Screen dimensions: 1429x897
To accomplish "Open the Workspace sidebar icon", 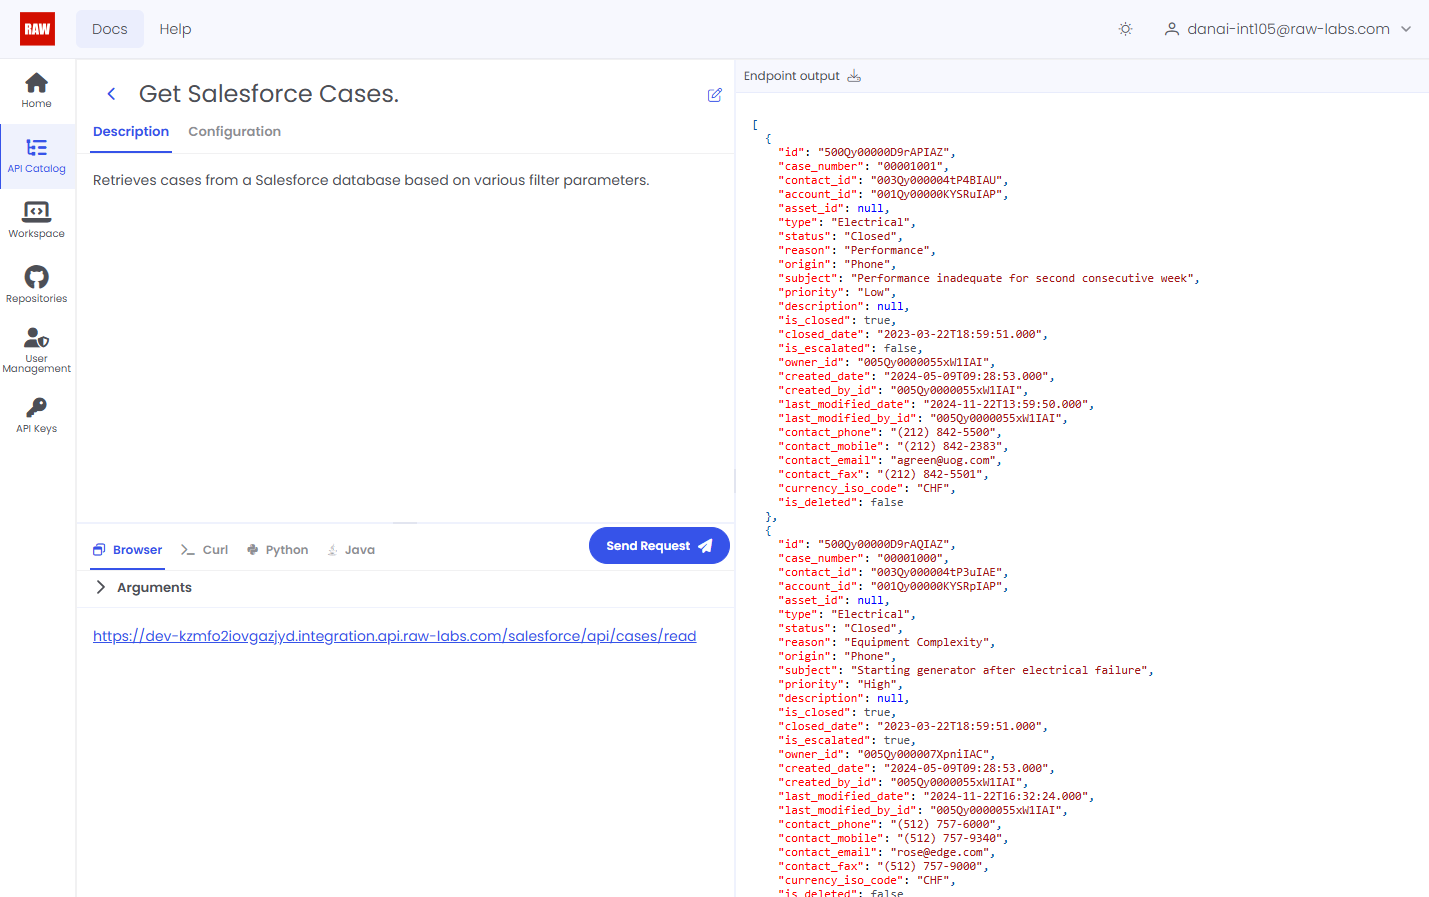I will click(x=37, y=220).
